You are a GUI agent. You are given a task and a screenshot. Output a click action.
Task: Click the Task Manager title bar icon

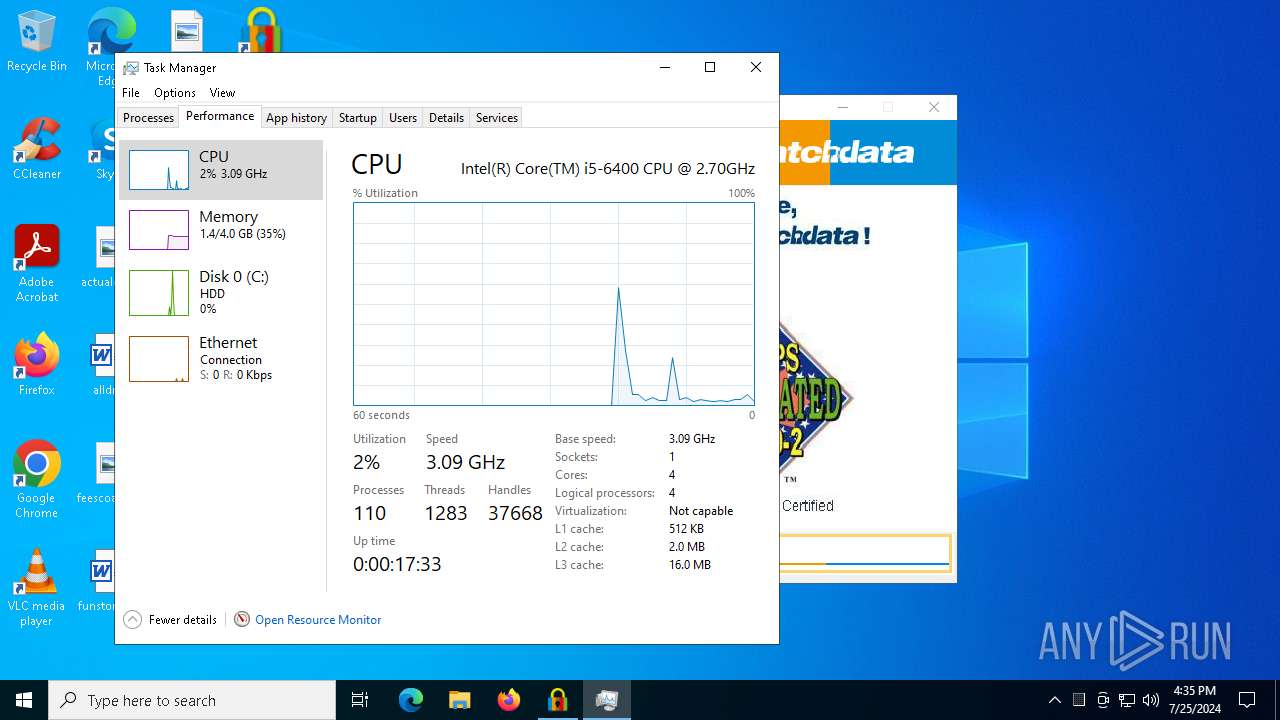pyautogui.click(x=131, y=68)
